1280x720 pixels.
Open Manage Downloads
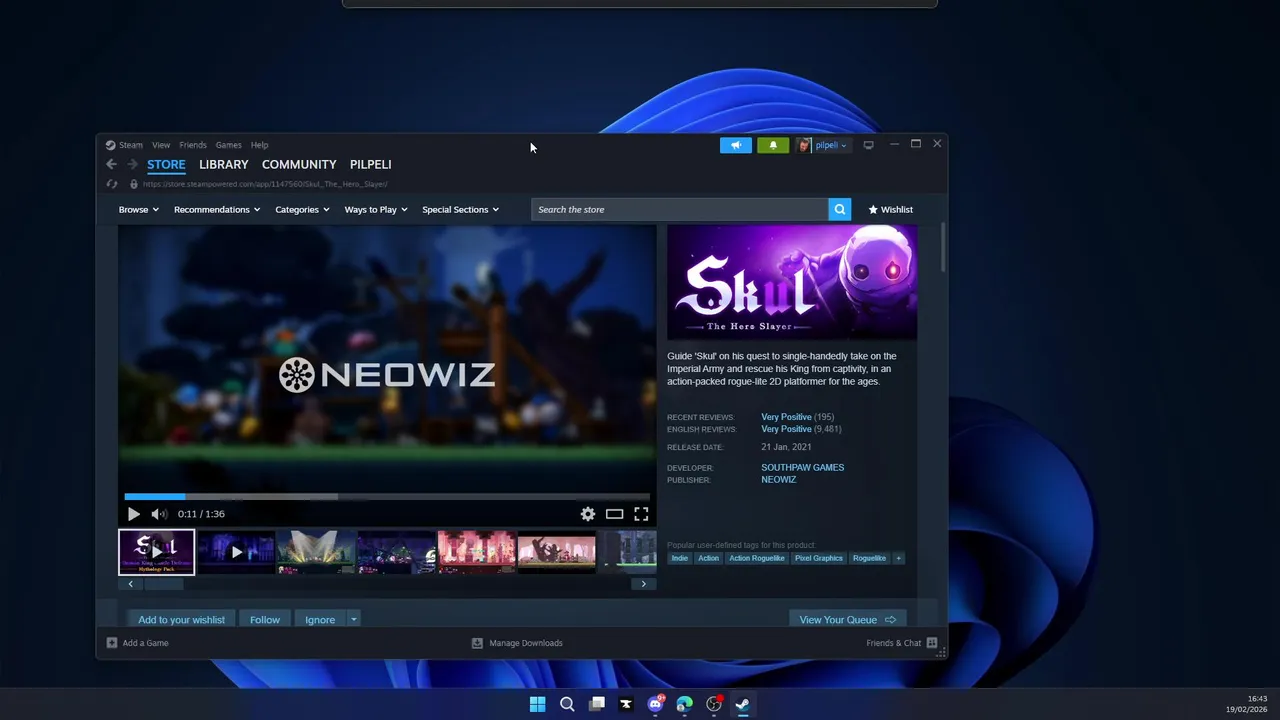(x=518, y=643)
